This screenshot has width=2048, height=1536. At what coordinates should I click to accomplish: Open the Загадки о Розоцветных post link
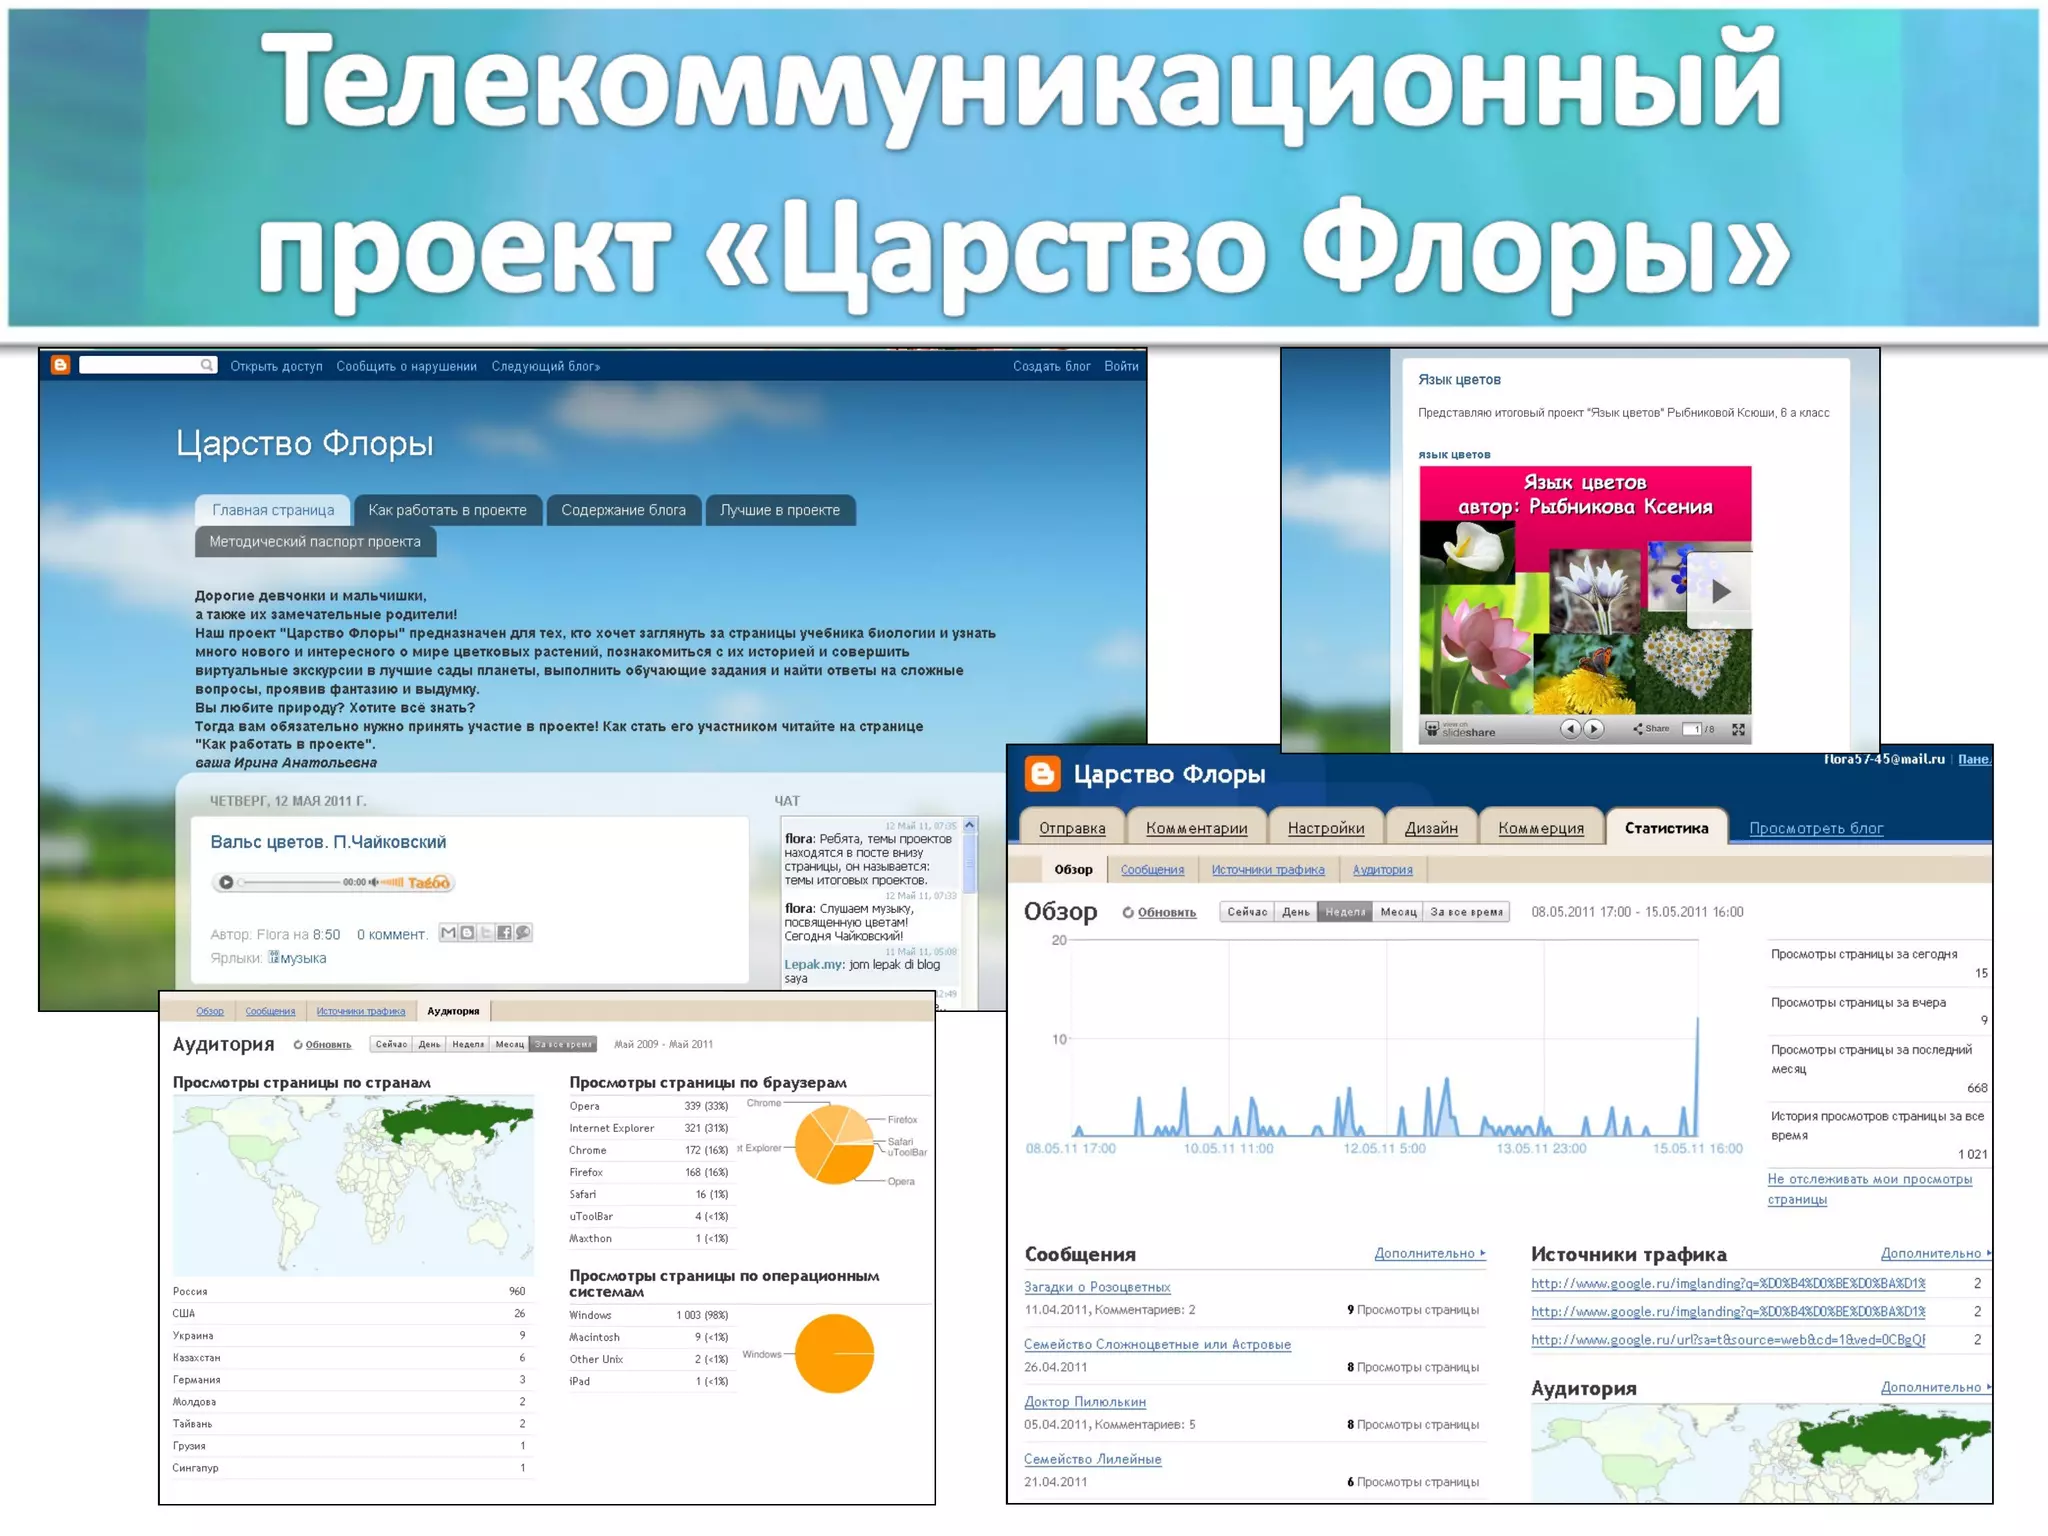click(x=1096, y=1287)
